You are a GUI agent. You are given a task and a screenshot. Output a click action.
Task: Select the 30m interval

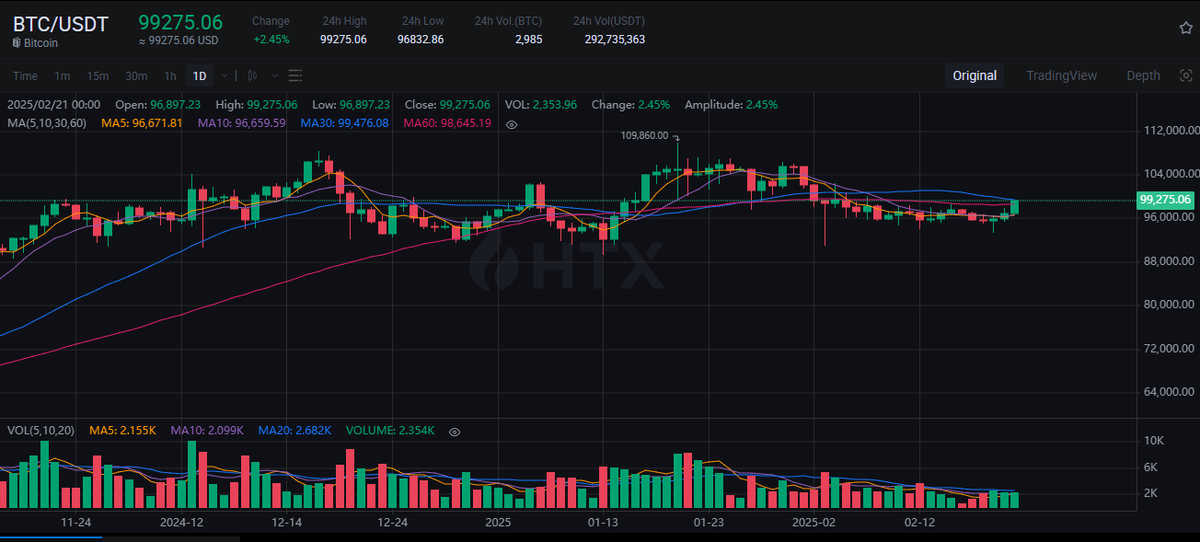point(136,76)
